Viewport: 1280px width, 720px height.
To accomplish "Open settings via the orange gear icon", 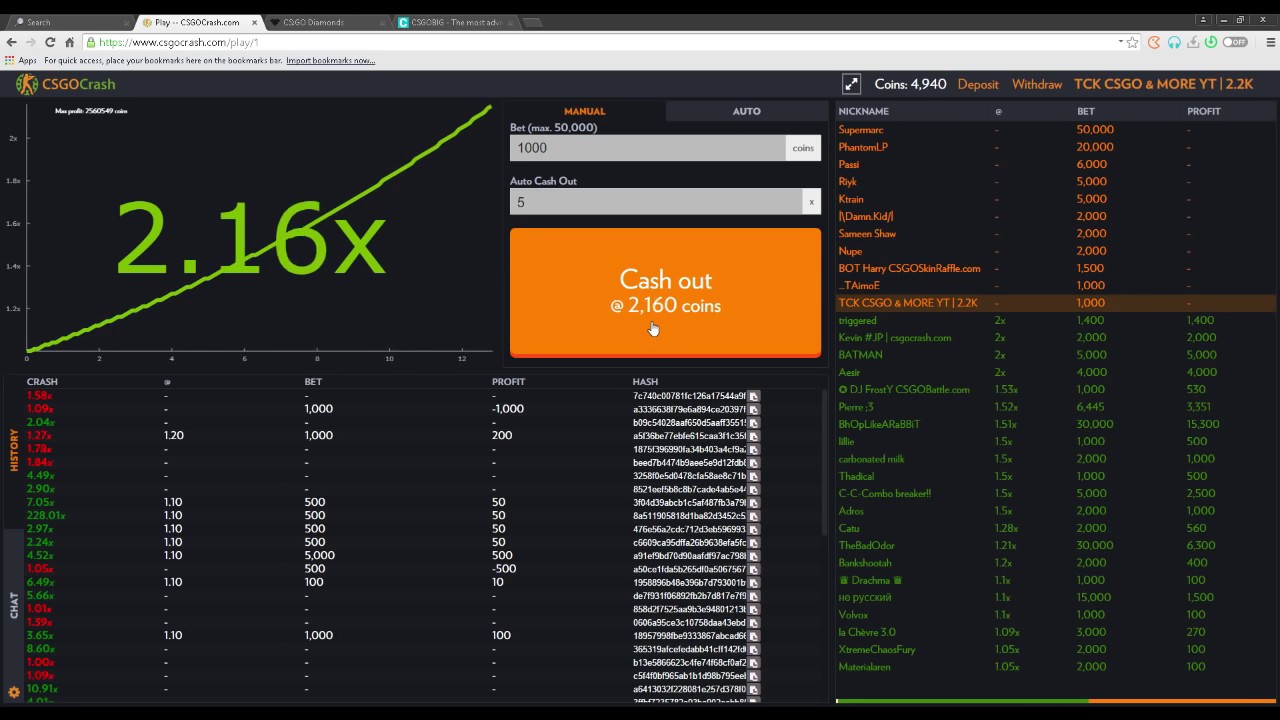I will (x=14, y=692).
